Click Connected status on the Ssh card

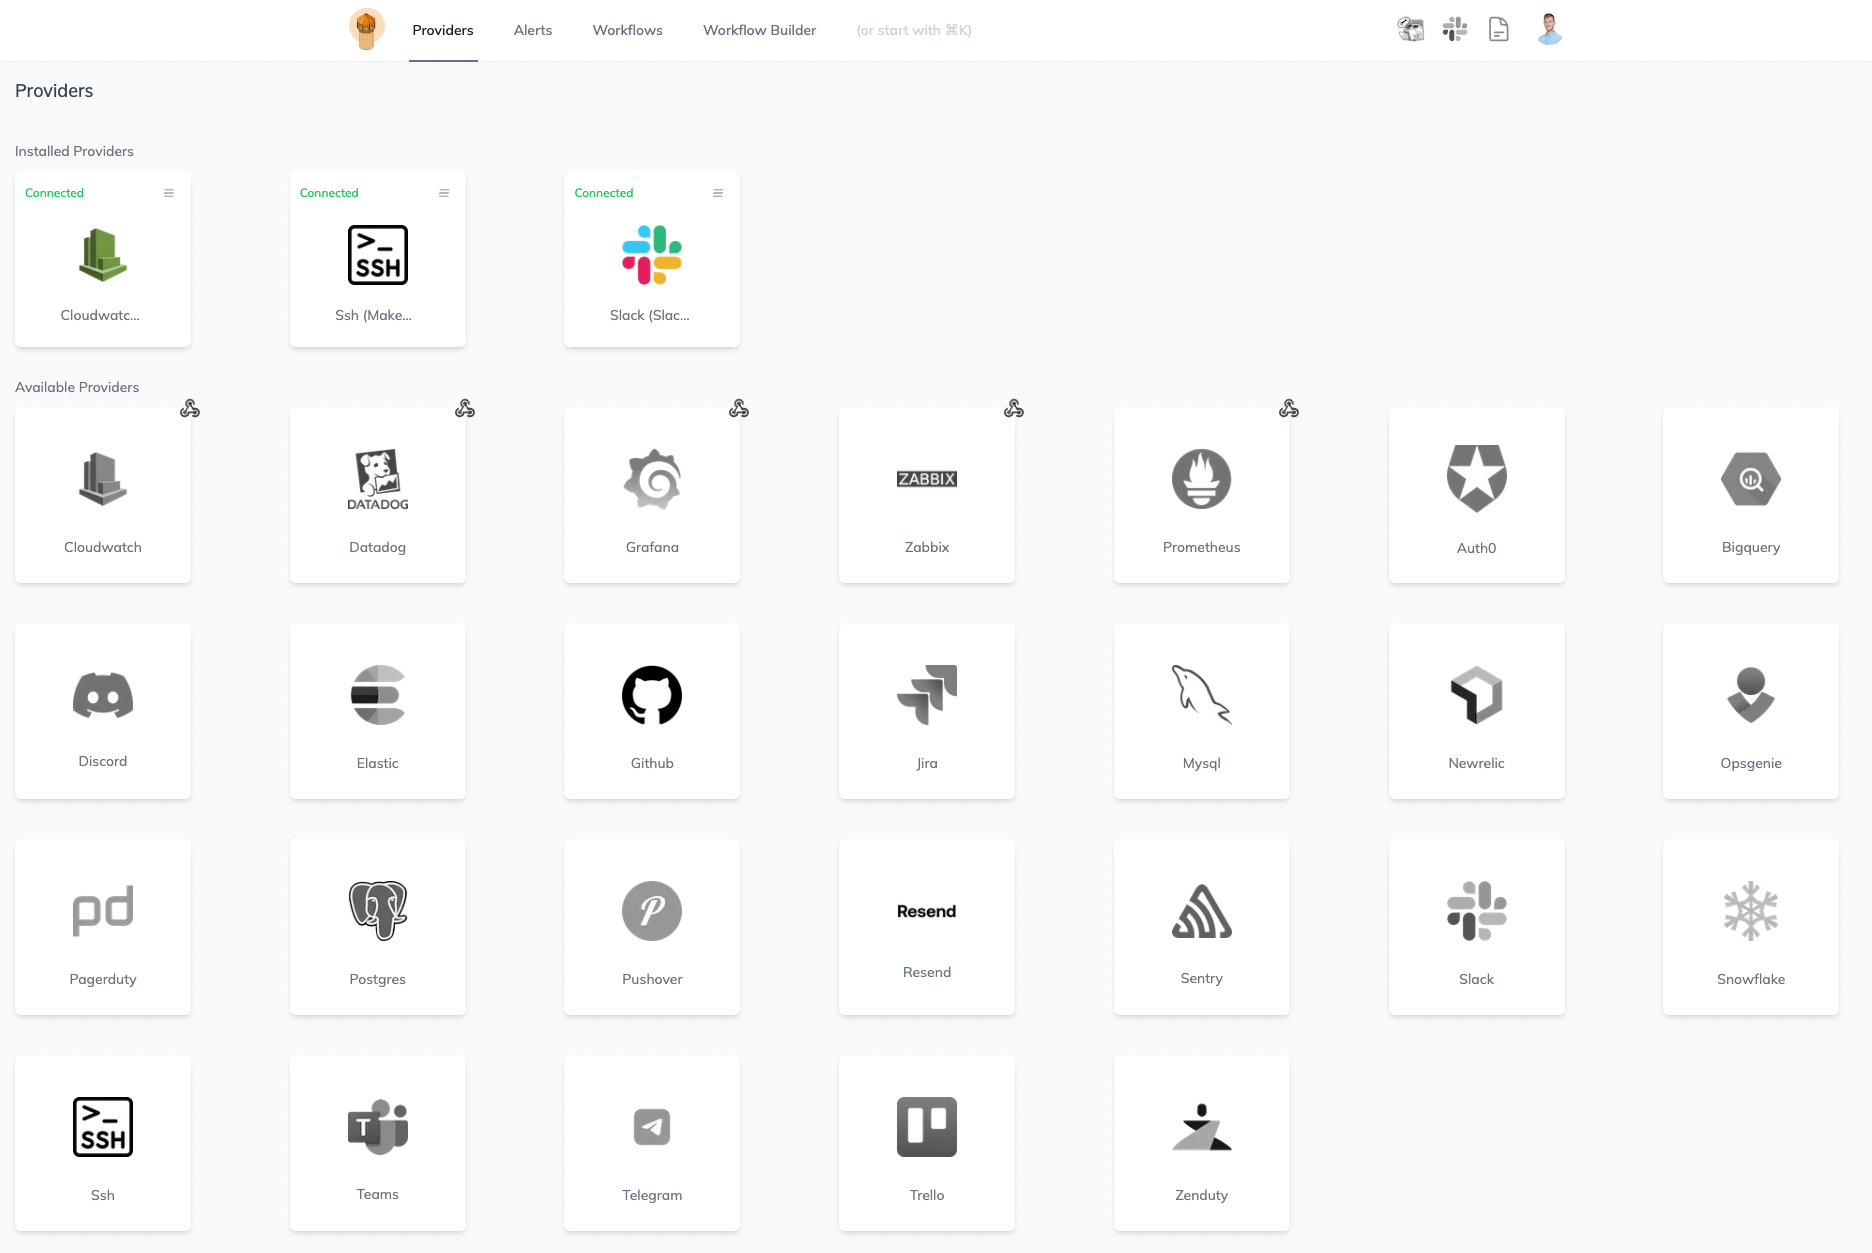[x=329, y=193]
